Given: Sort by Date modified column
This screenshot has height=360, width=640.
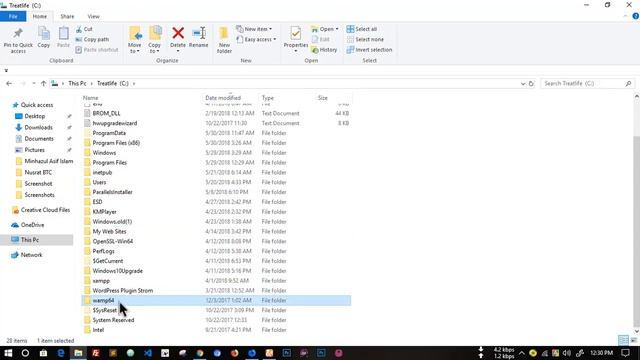Looking at the screenshot, I should point(223,98).
